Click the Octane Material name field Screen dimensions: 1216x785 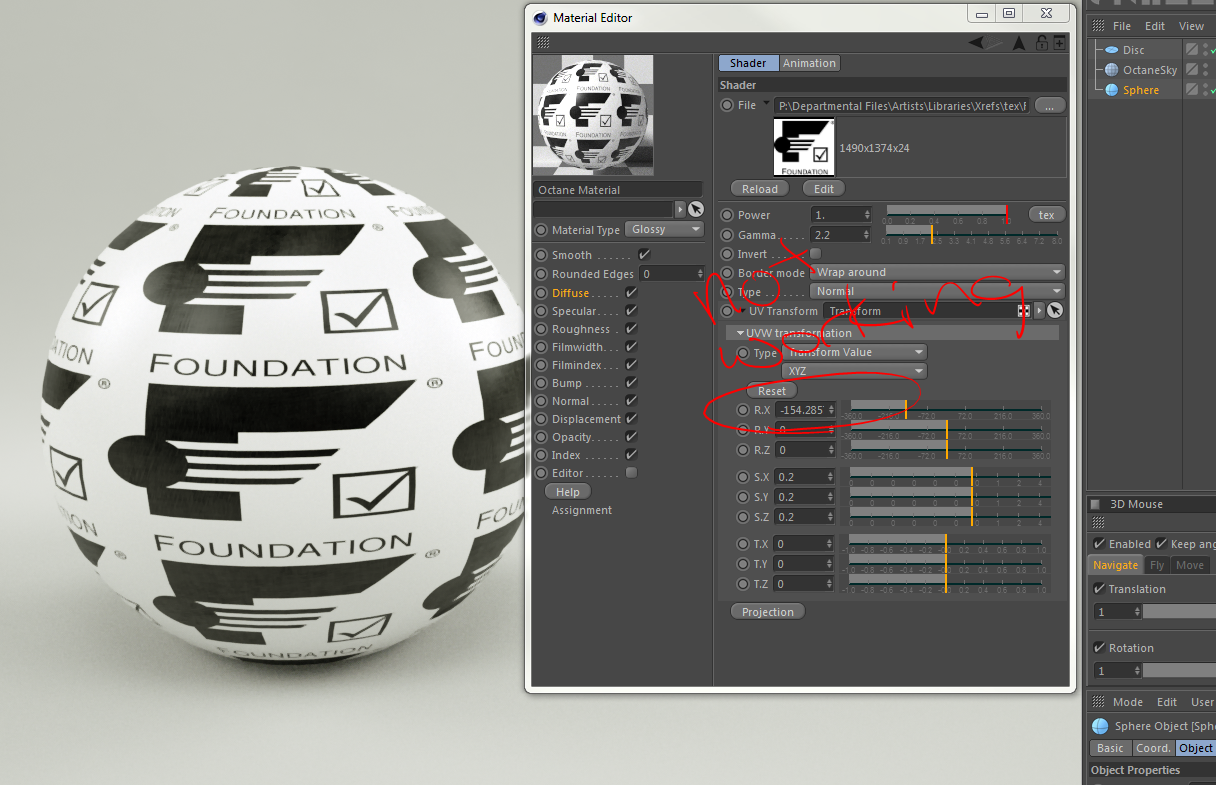[x=617, y=190]
